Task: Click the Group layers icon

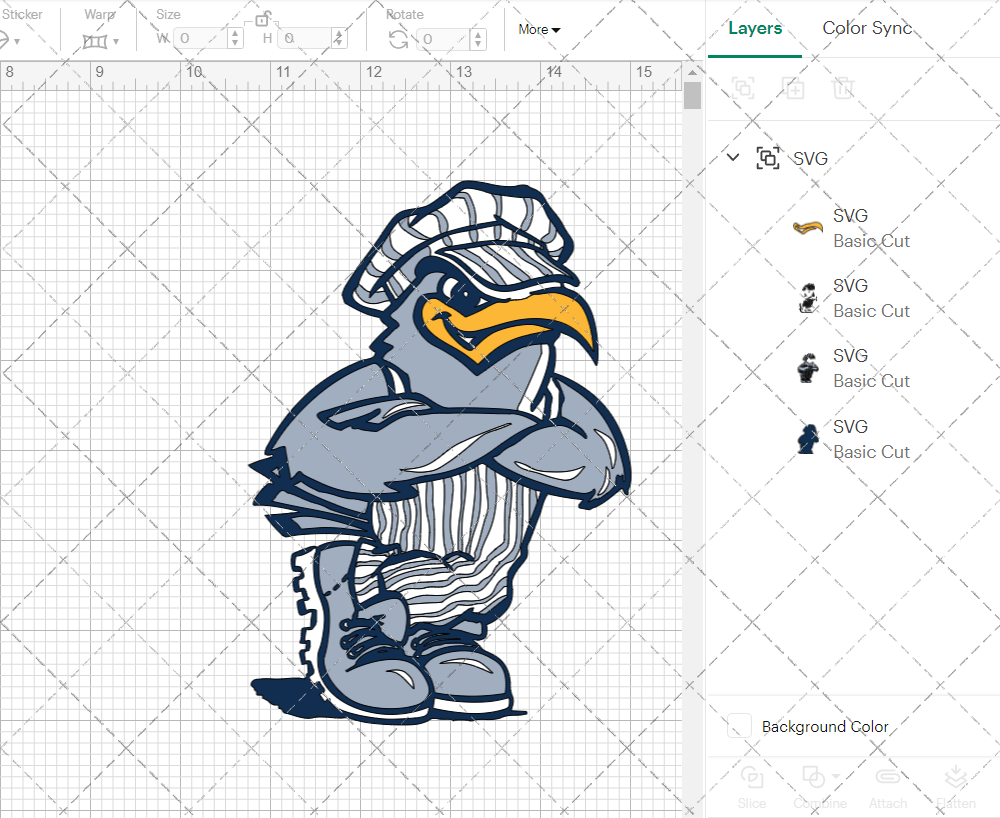Action: click(743, 87)
